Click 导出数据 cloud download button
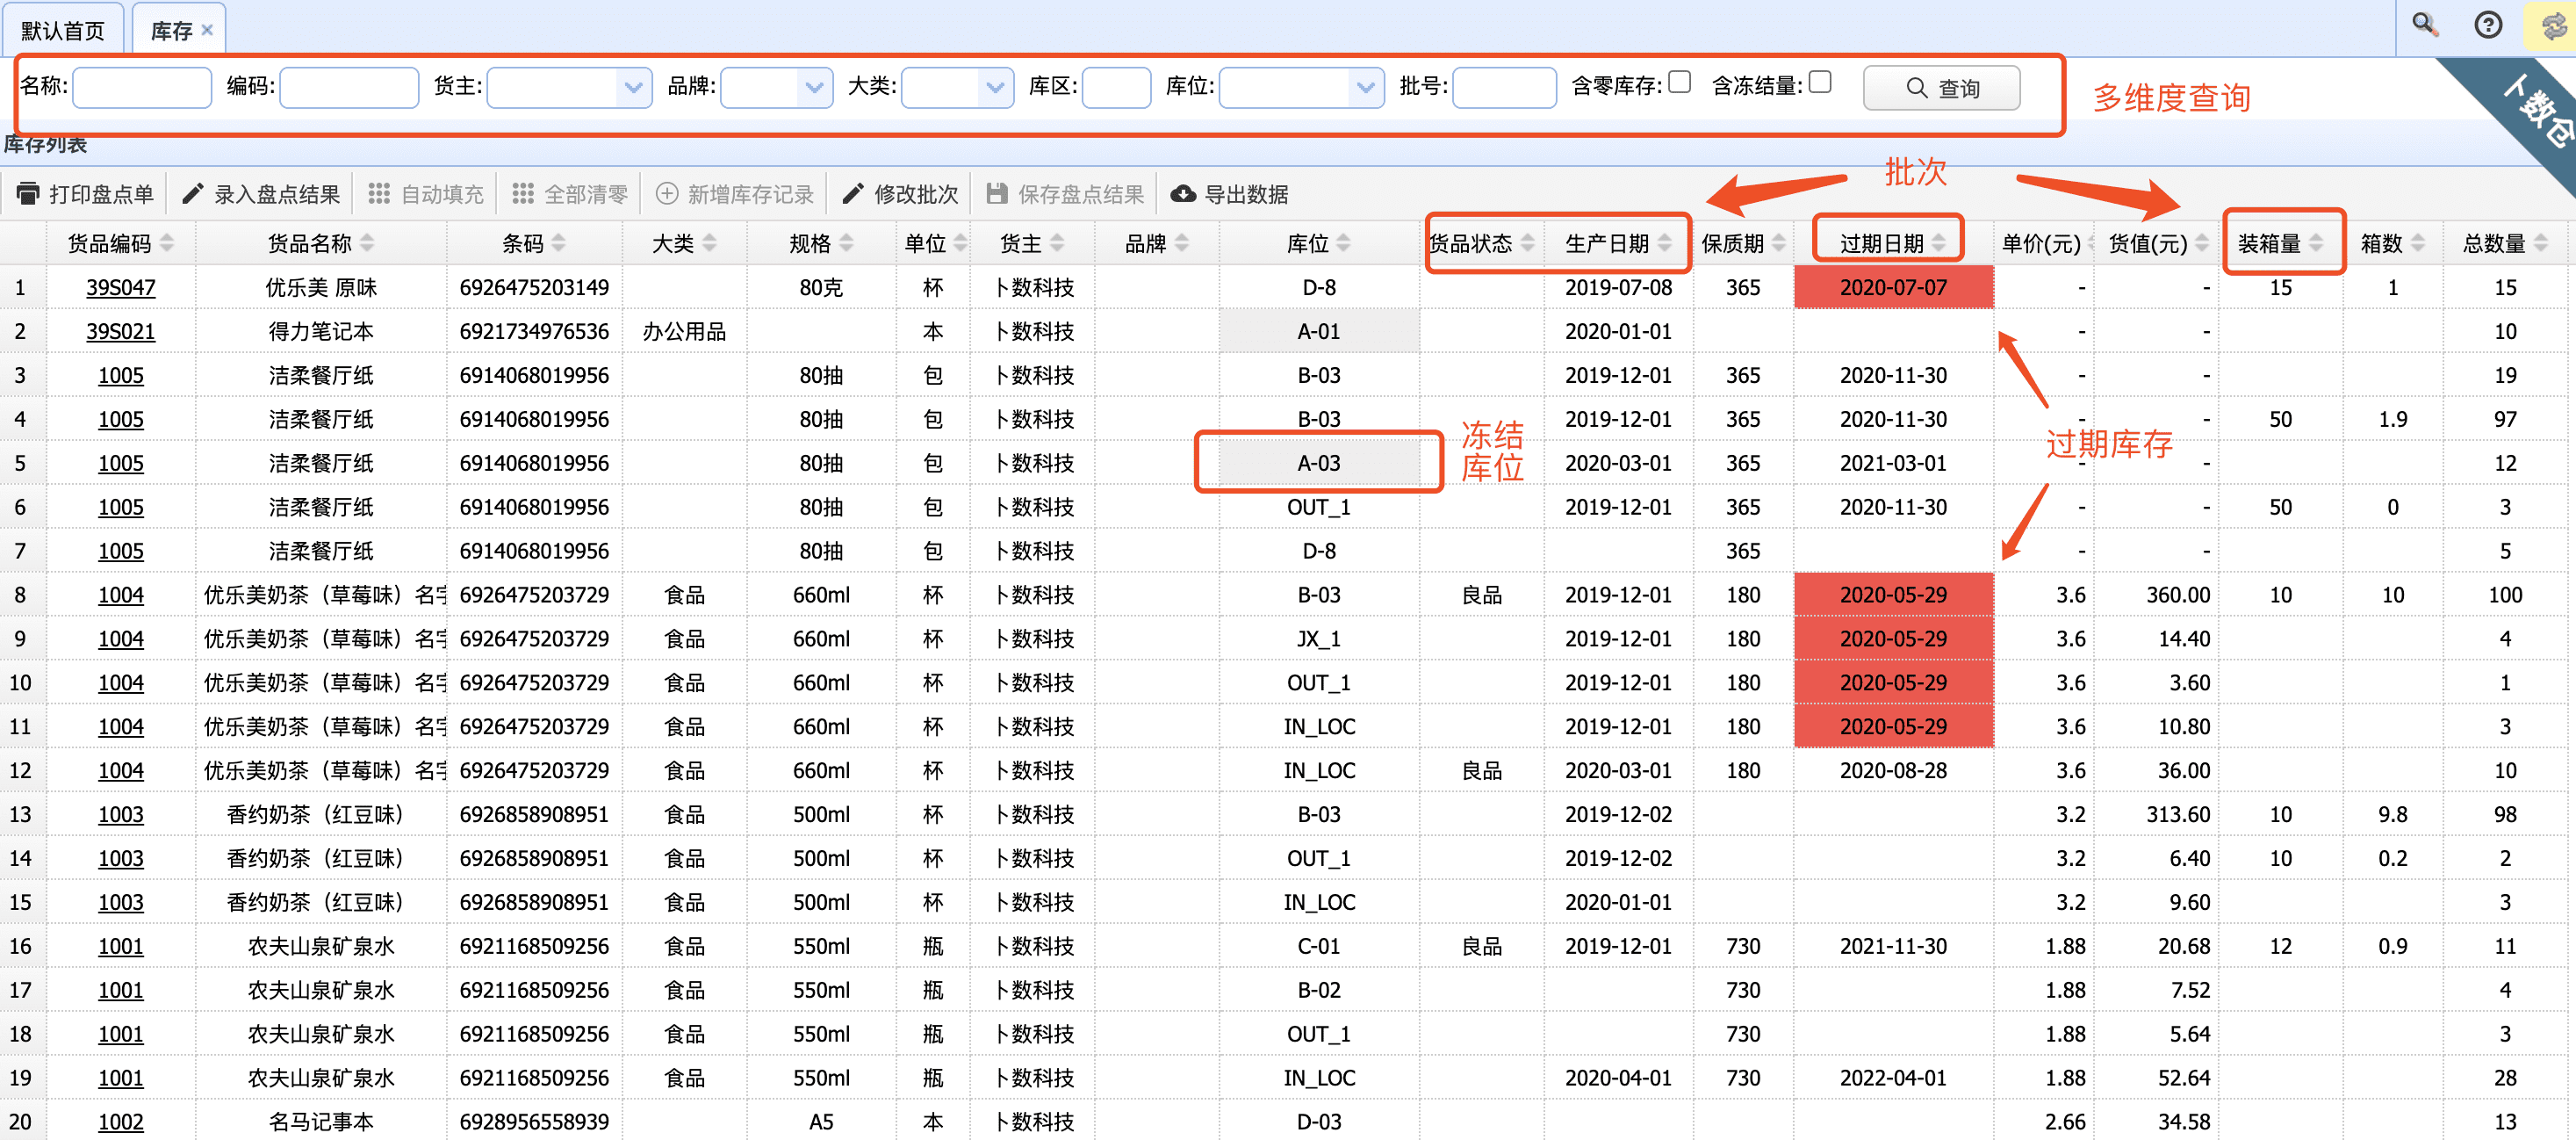The width and height of the screenshot is (2576, 1140). pos(1230,194)
